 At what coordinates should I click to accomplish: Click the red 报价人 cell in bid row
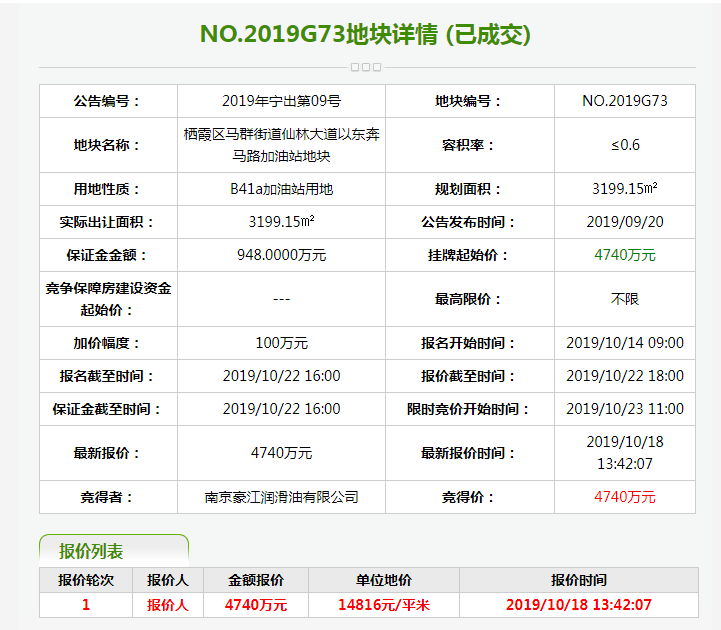(x=168, y=605)
